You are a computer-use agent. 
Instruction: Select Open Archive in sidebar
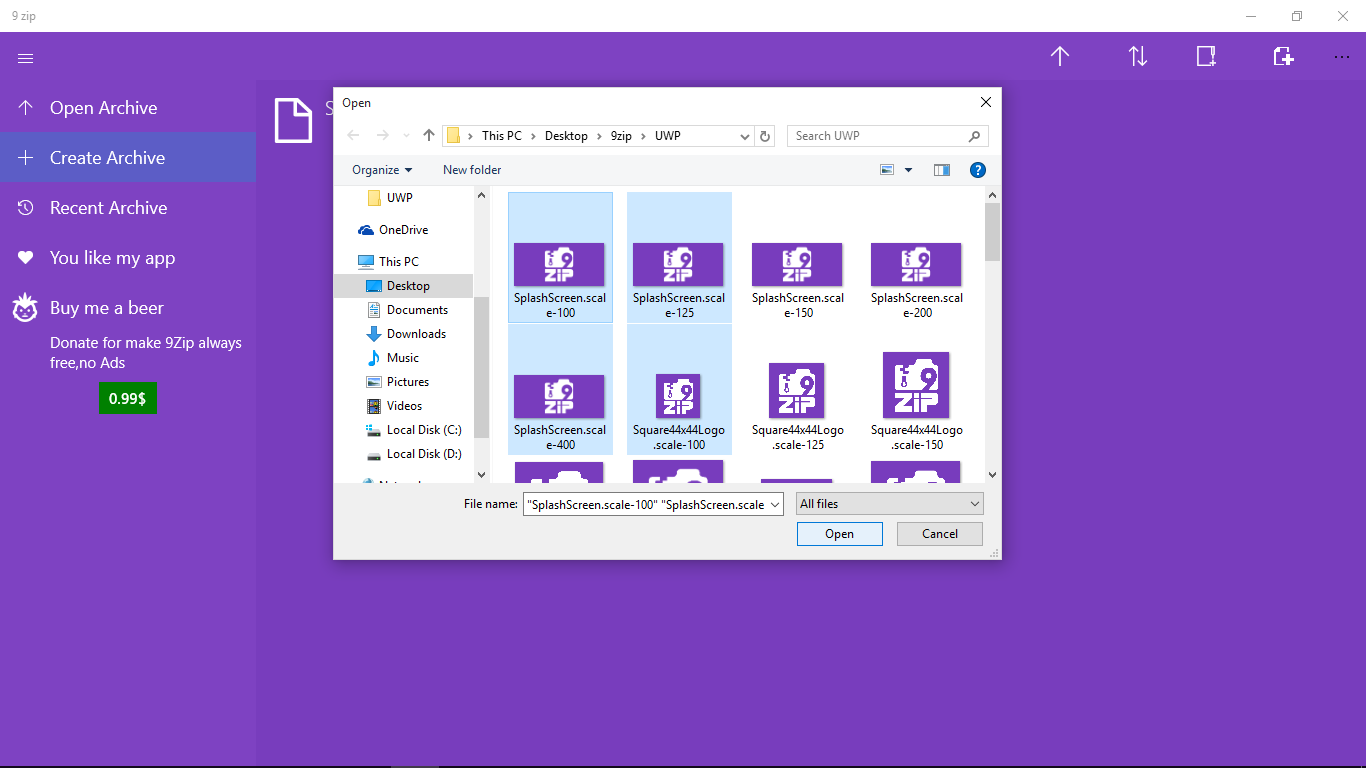click(128, 107)
